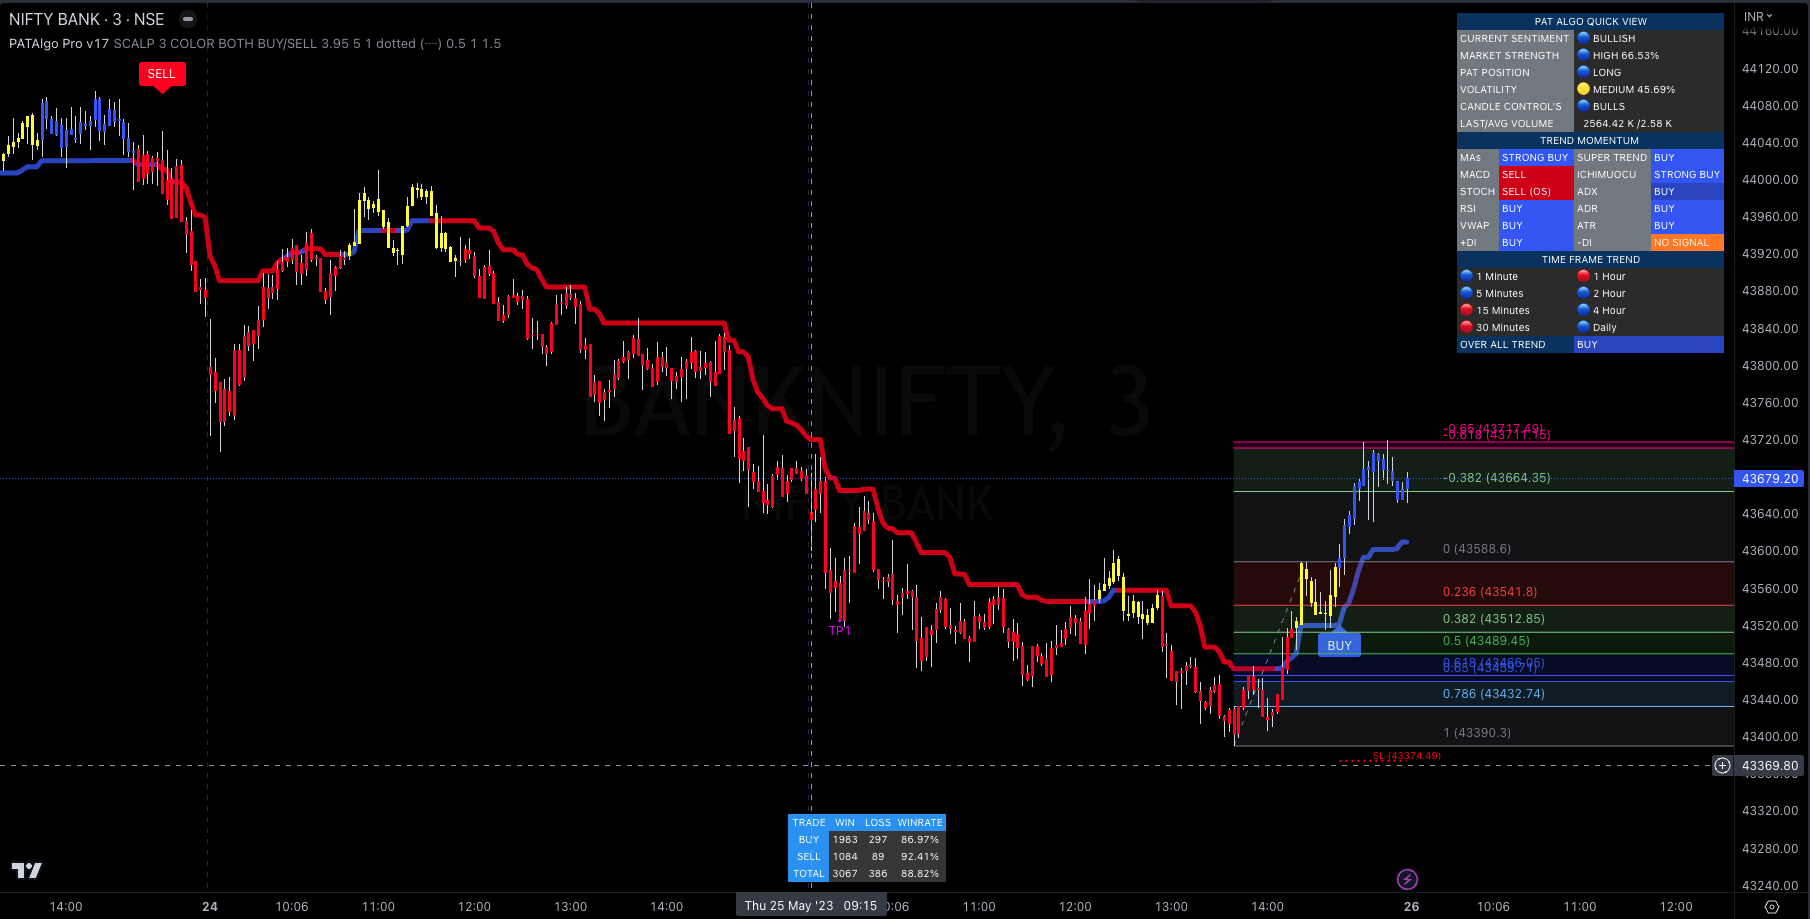Click the 44120.00 price scale label
Image resolution: width=1810 pixels, height=919 pixels.
pyautogui.click(x=1770, y=69)
